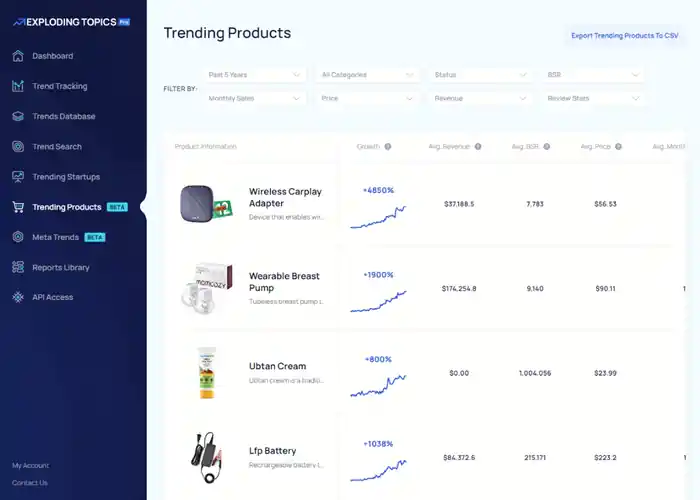Screen dimensions: 700x500
Task: Click the +800% growth sparkline
Action: click(378, 386)
